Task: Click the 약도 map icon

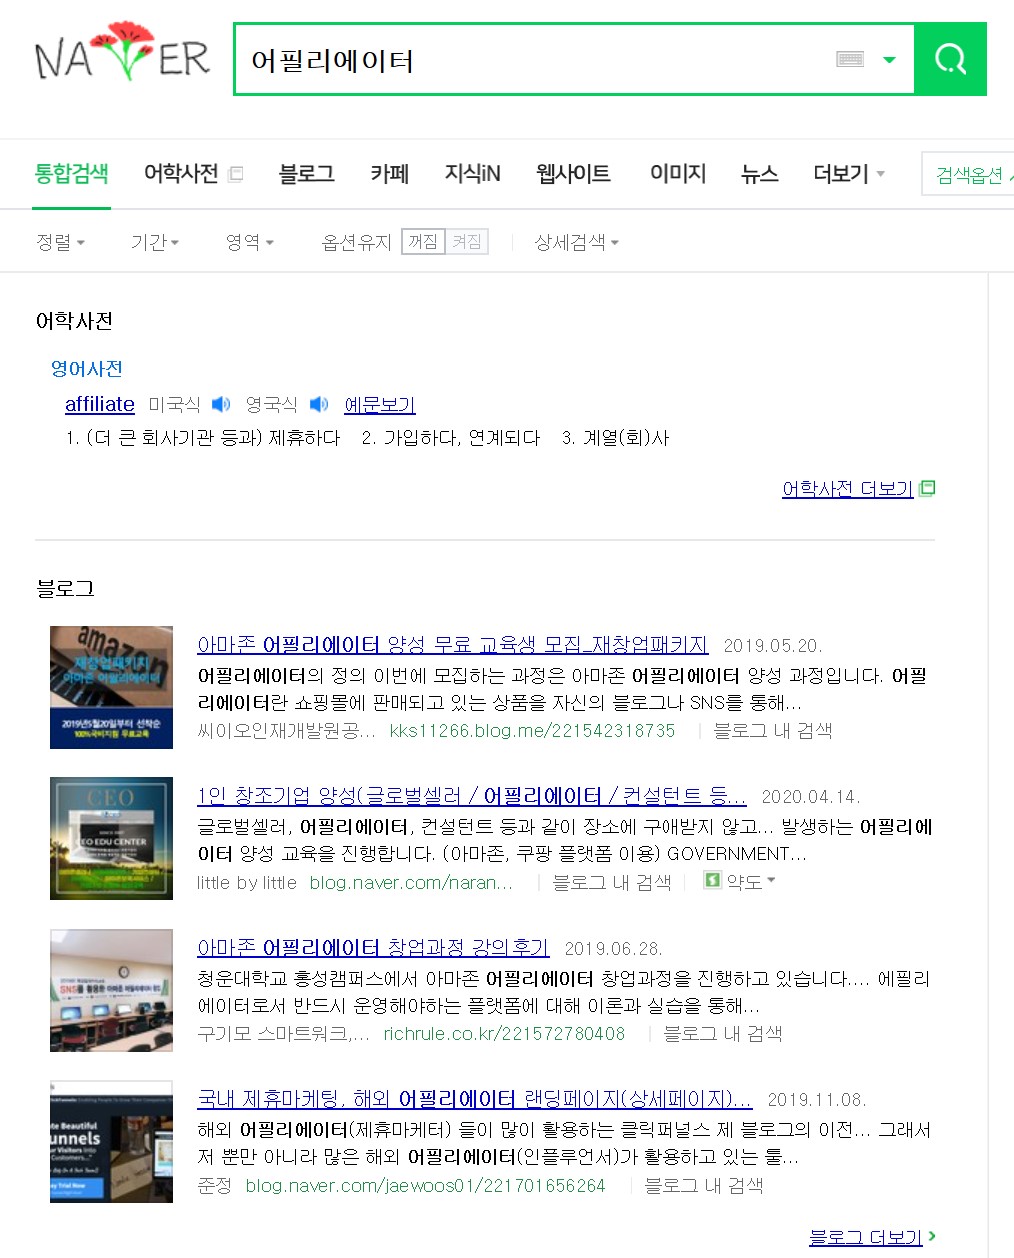Action: (x=712, y=880)
